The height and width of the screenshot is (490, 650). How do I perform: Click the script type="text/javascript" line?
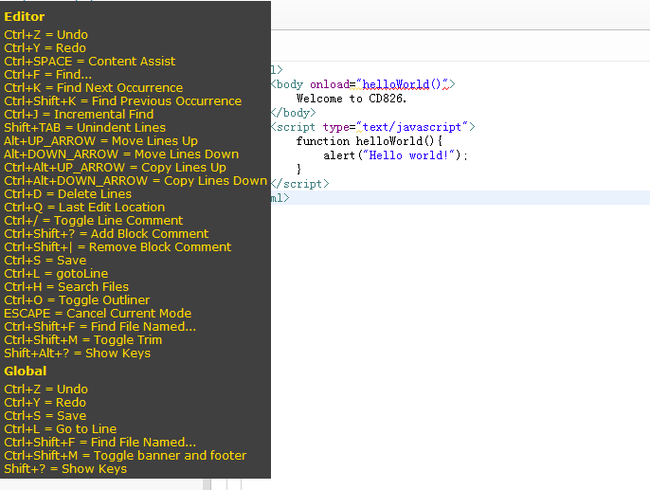[373, 127]
